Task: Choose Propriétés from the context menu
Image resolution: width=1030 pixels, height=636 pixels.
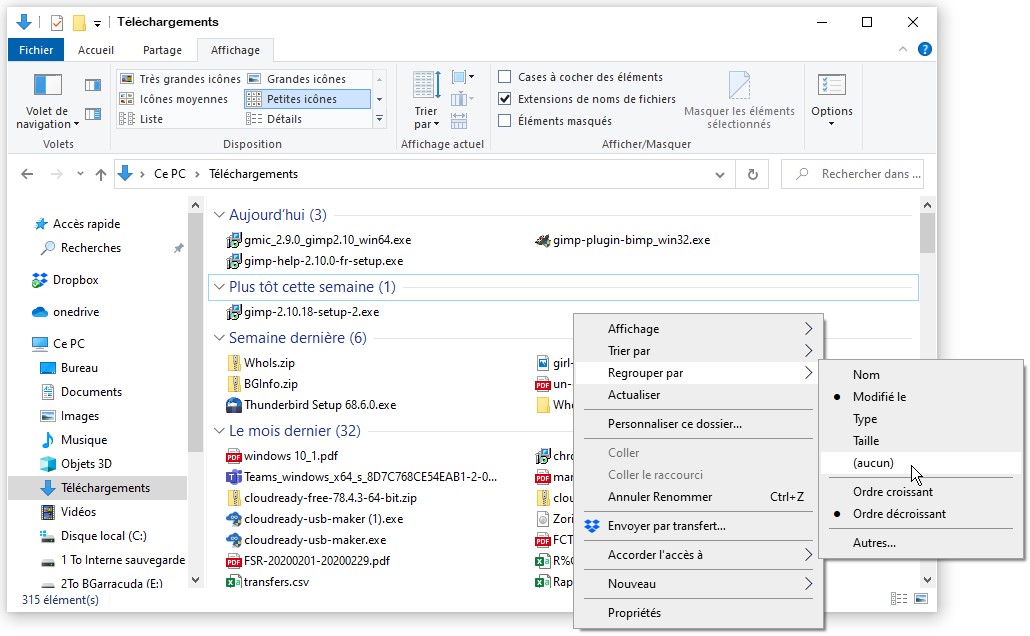Action: coord(634,613)
